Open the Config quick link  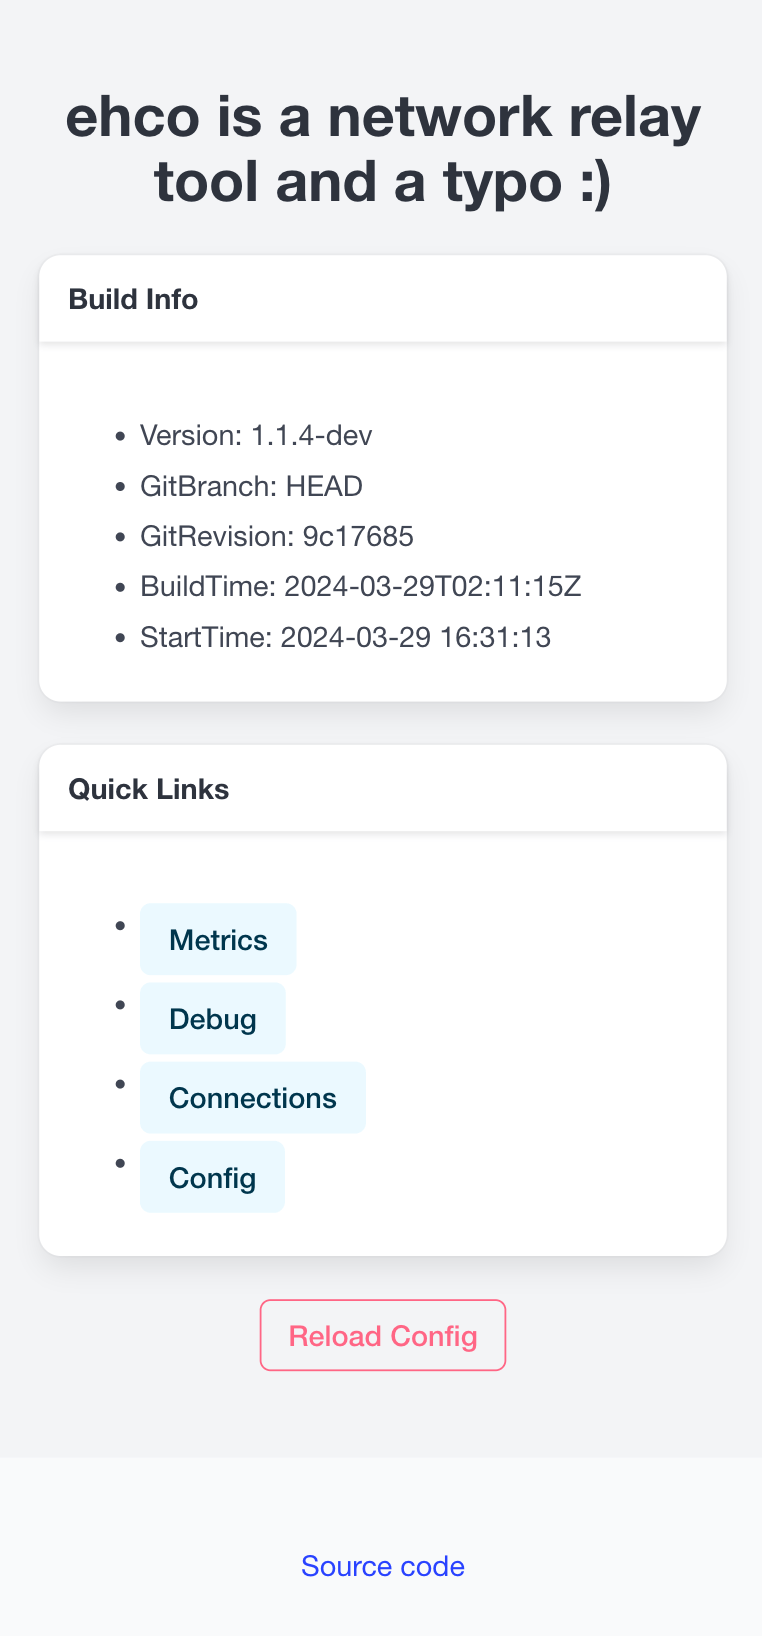click(x=212, y=1178)
